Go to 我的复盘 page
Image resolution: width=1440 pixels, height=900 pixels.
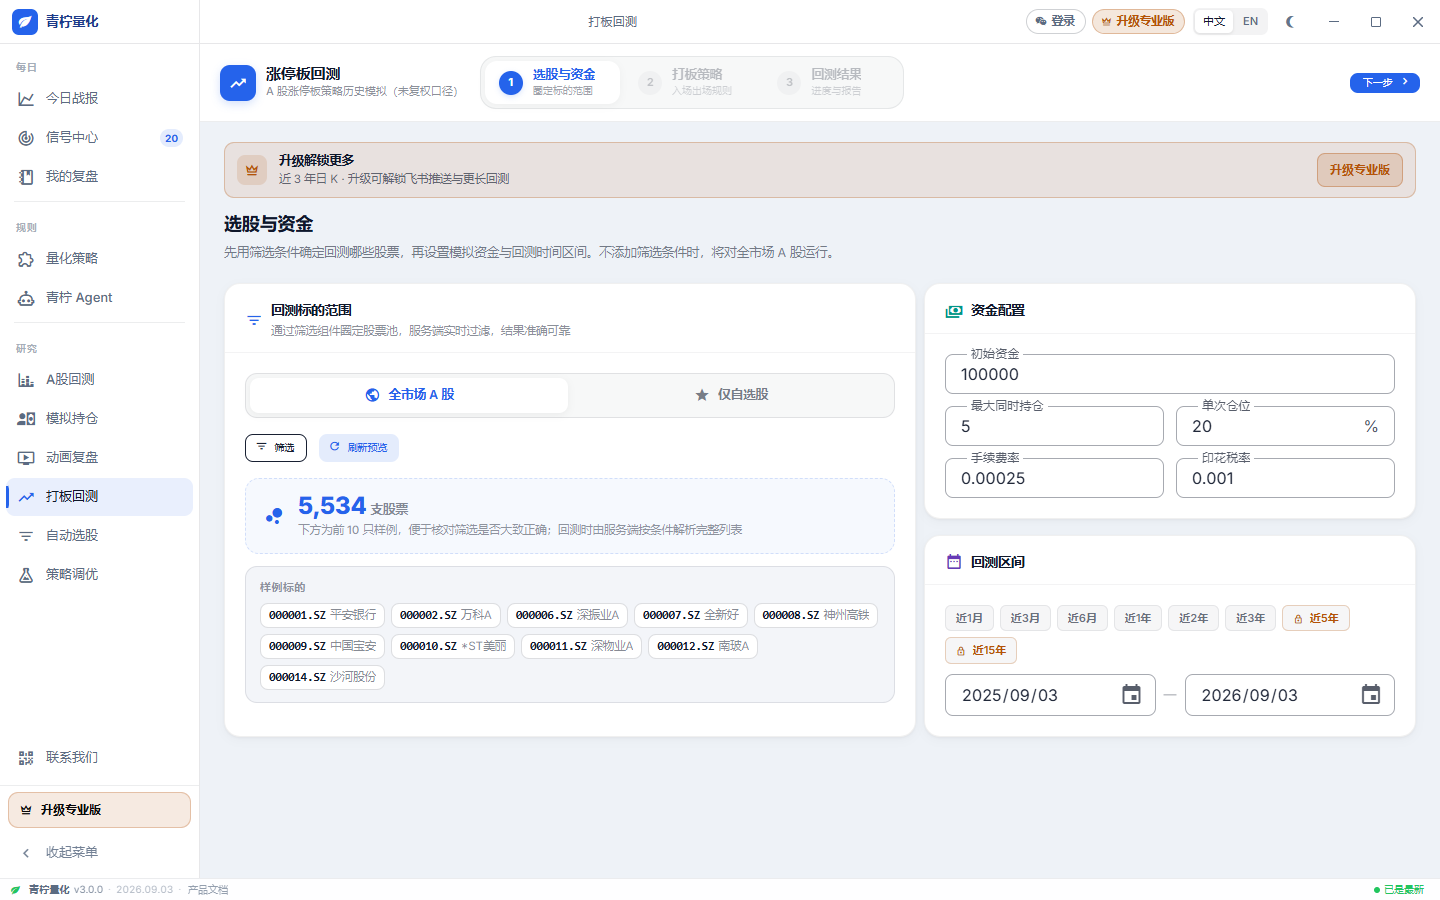coord(99,176)
